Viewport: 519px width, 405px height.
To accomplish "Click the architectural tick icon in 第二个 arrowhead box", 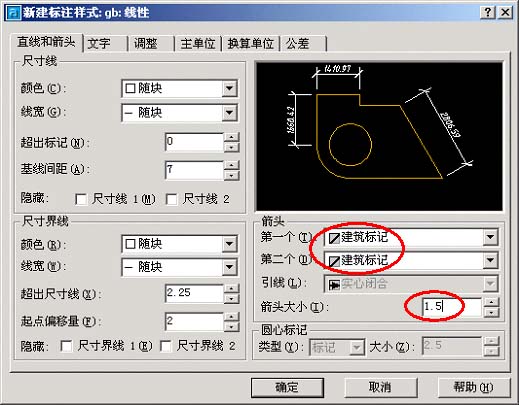I will (334, 261).
